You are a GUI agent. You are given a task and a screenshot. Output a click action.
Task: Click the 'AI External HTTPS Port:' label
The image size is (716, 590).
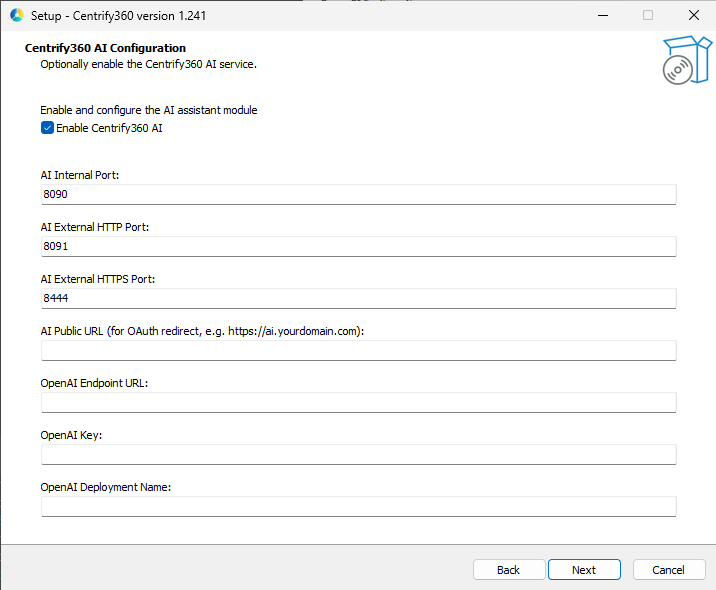[x=98, y=279]
